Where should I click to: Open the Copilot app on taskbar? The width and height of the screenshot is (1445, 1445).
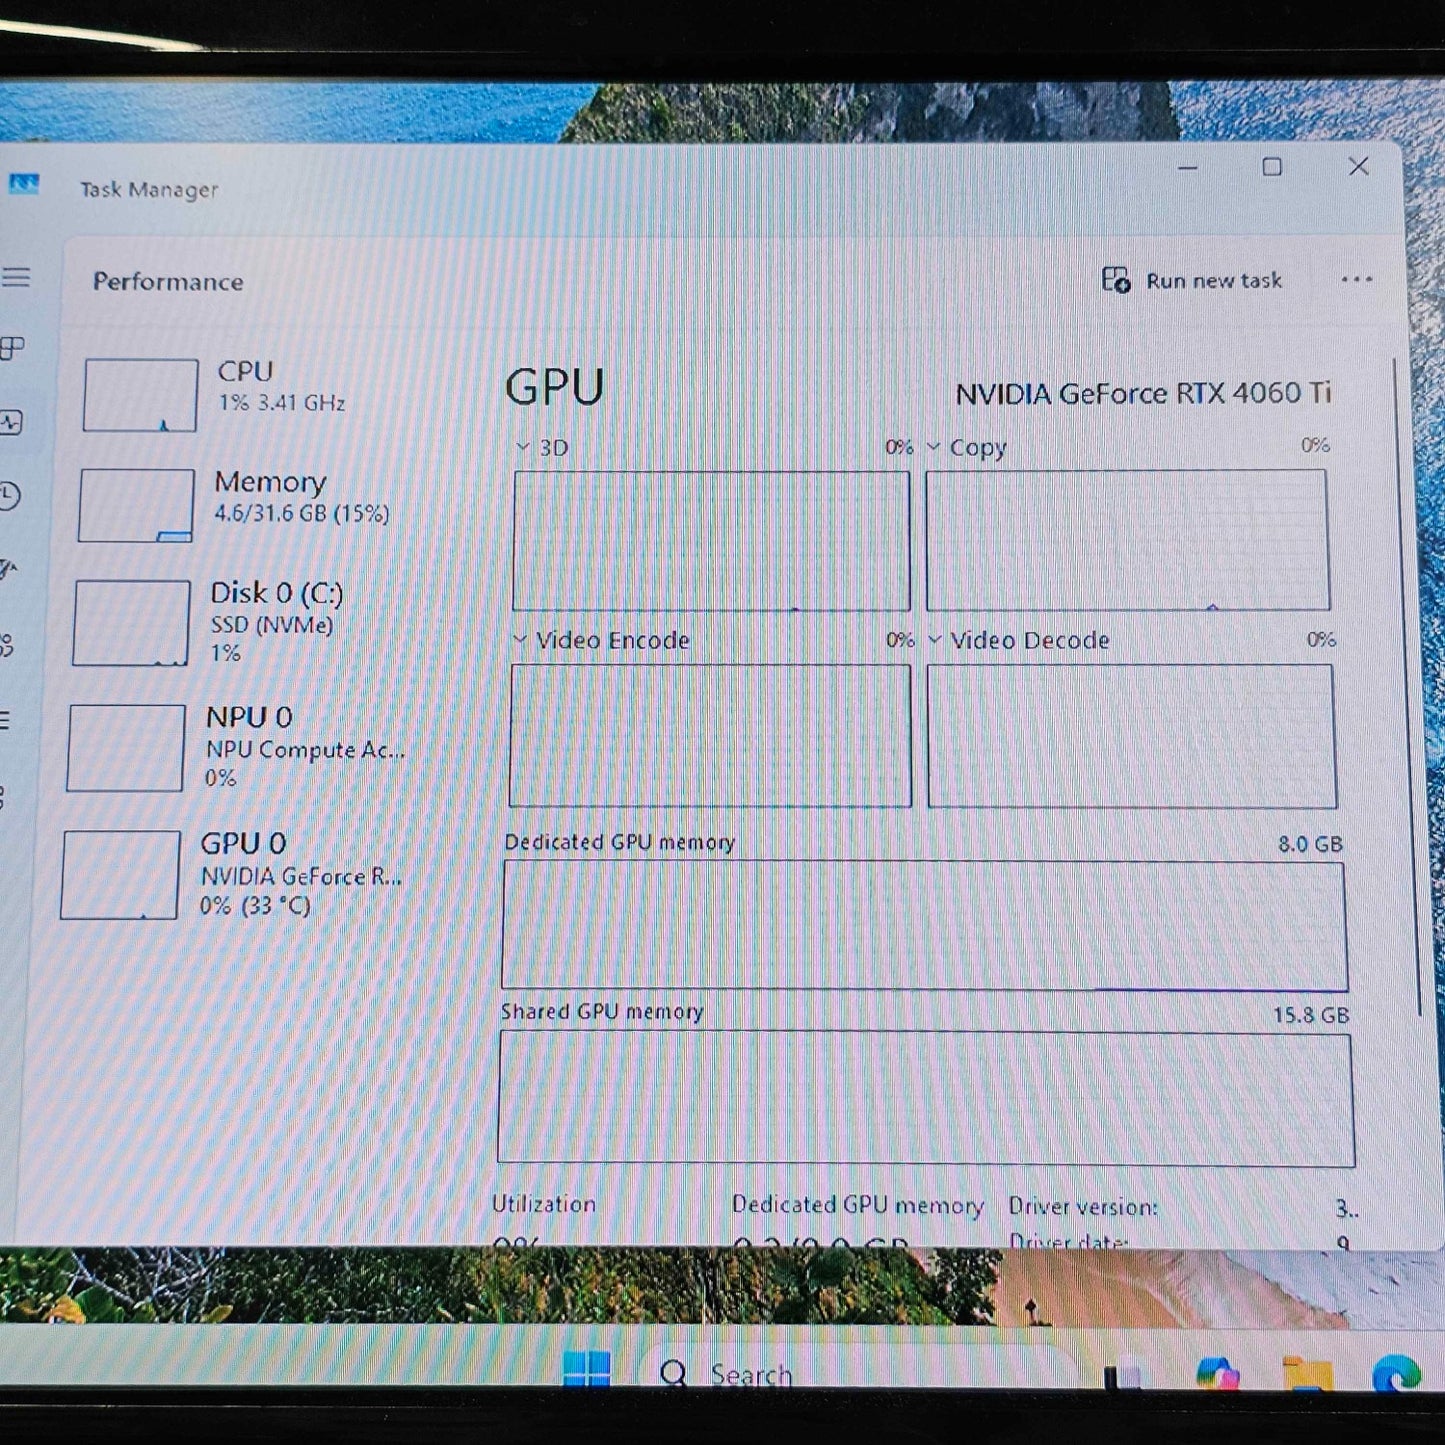1217,1375
